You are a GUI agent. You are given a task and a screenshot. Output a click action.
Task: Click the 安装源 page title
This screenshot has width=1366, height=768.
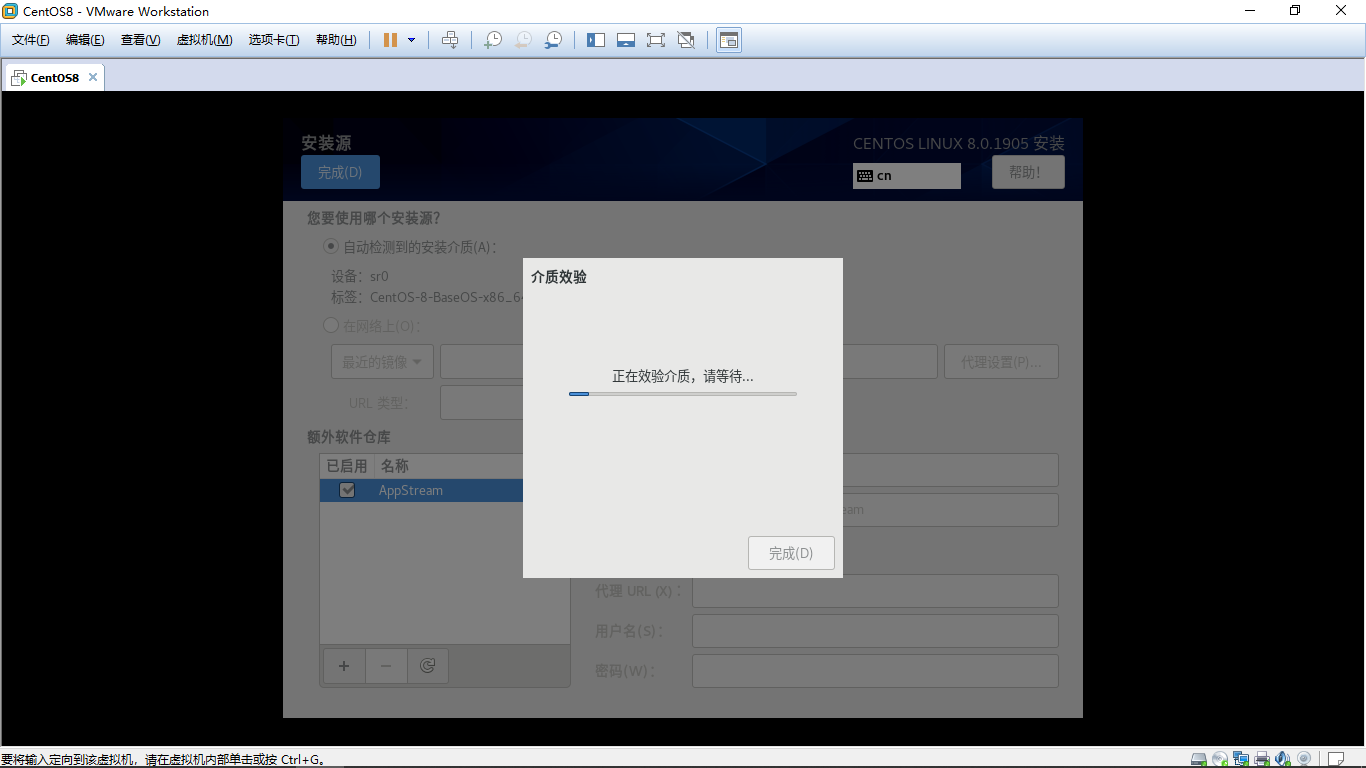[326, 143]
